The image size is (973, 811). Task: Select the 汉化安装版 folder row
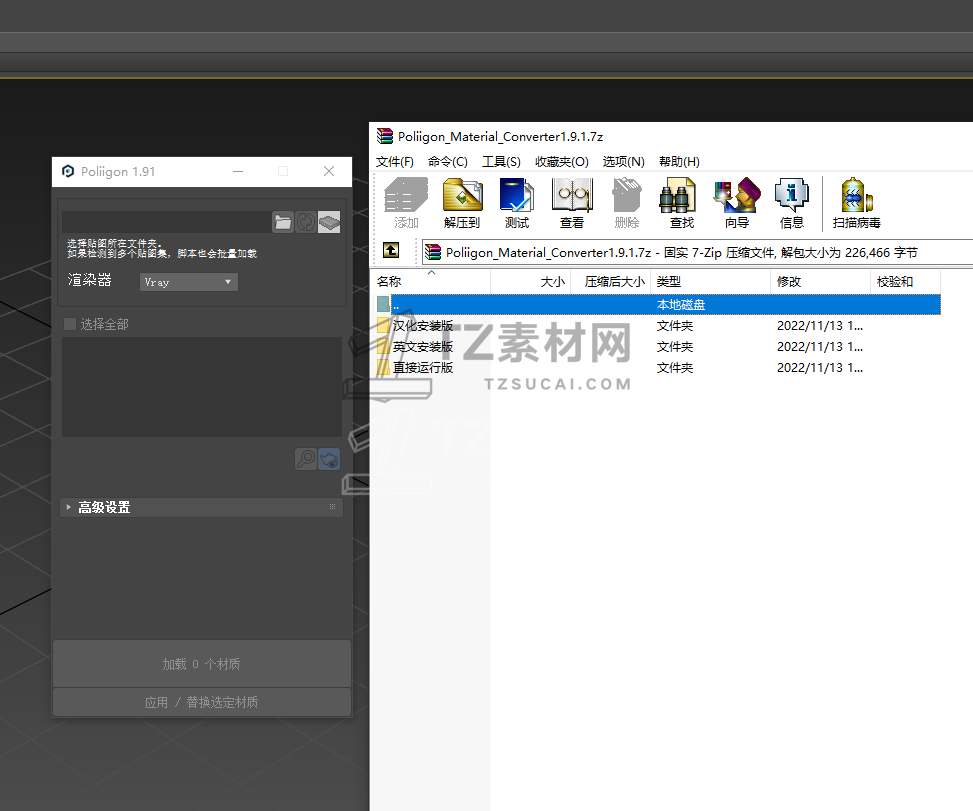pos(658,326)
